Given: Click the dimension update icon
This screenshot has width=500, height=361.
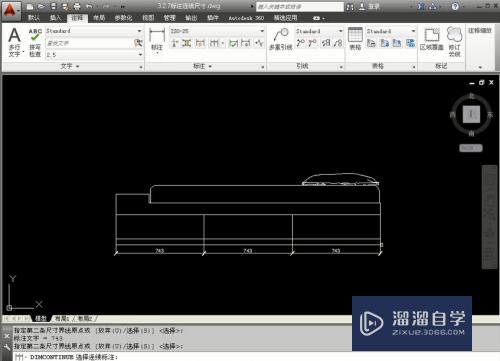Looking at the screenshot, I should 246,43.
